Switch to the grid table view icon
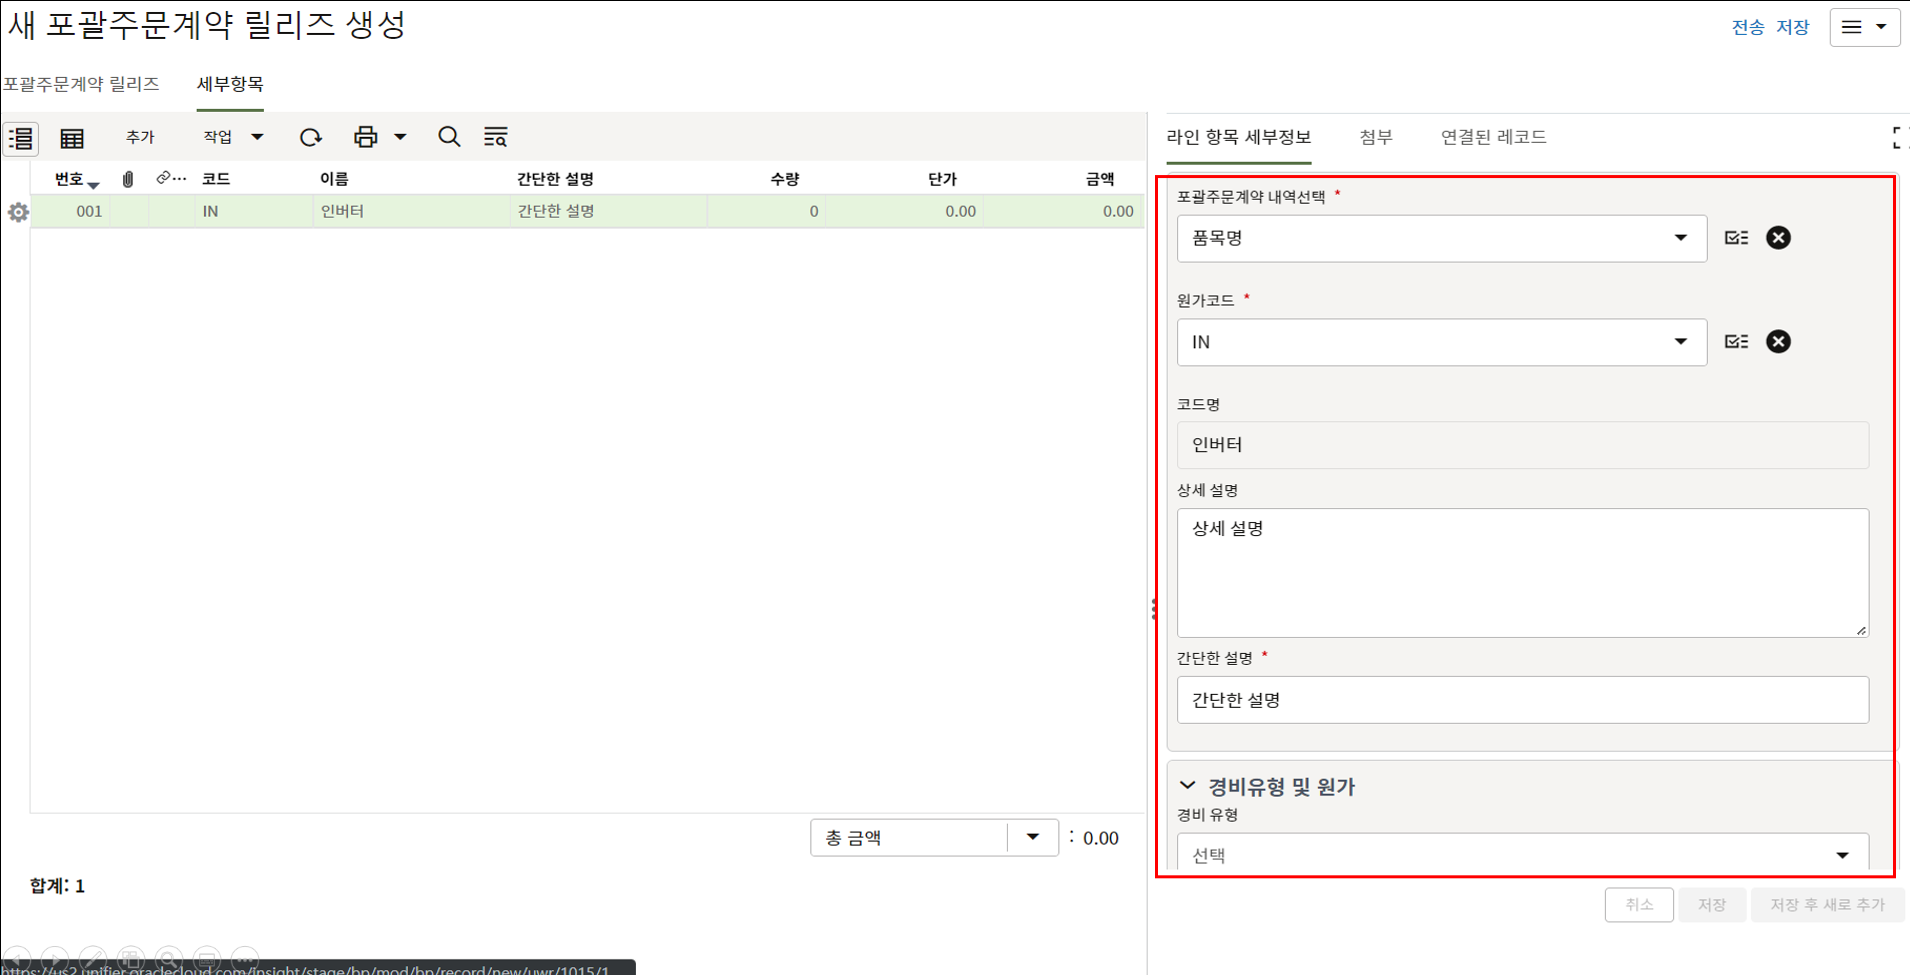The image size is (1910, 975). click(72, 138)
